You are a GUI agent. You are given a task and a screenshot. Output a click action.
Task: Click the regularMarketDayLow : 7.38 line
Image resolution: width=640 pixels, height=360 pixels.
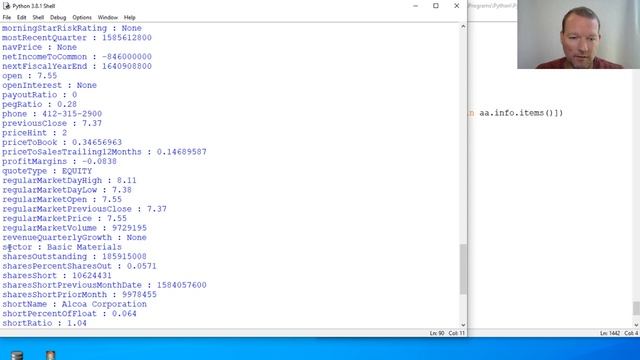point(67,190)
